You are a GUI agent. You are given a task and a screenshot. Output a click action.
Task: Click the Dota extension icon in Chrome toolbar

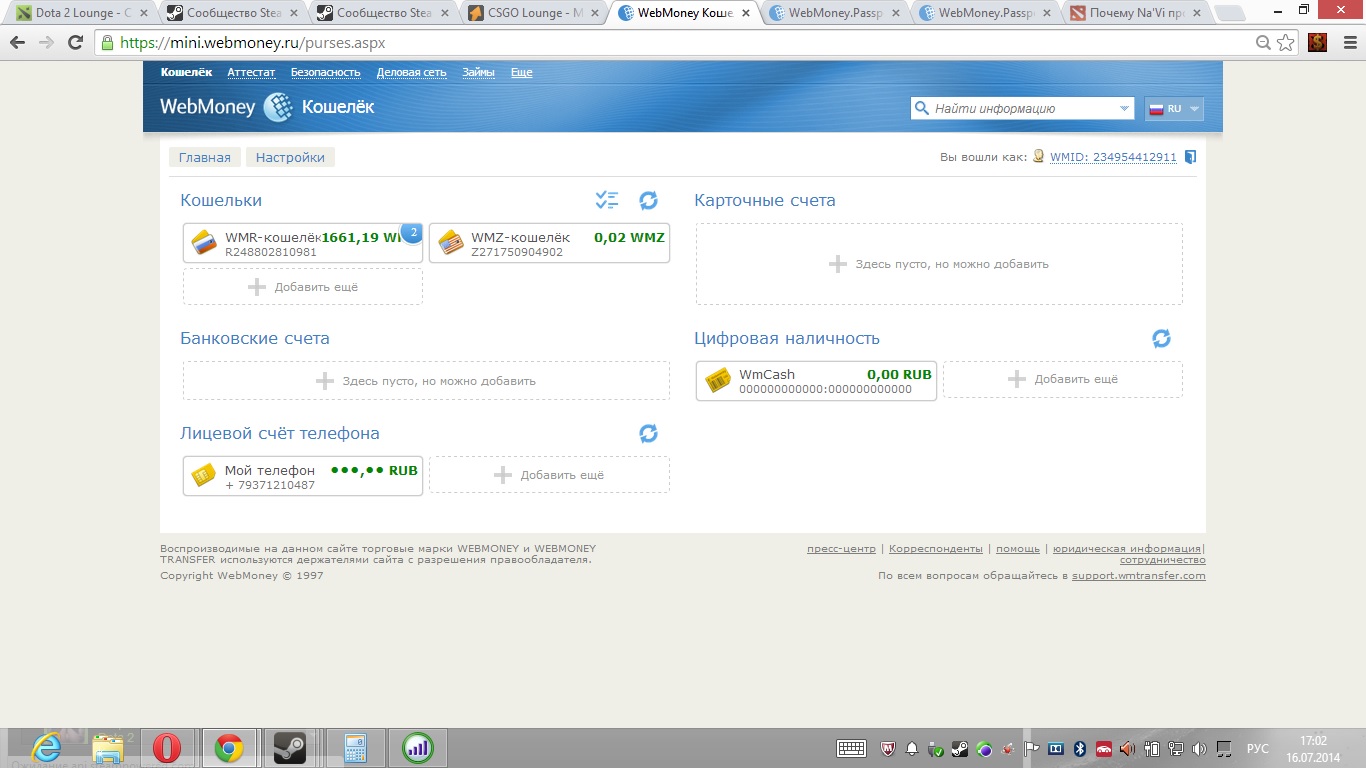pos(1316,43)
